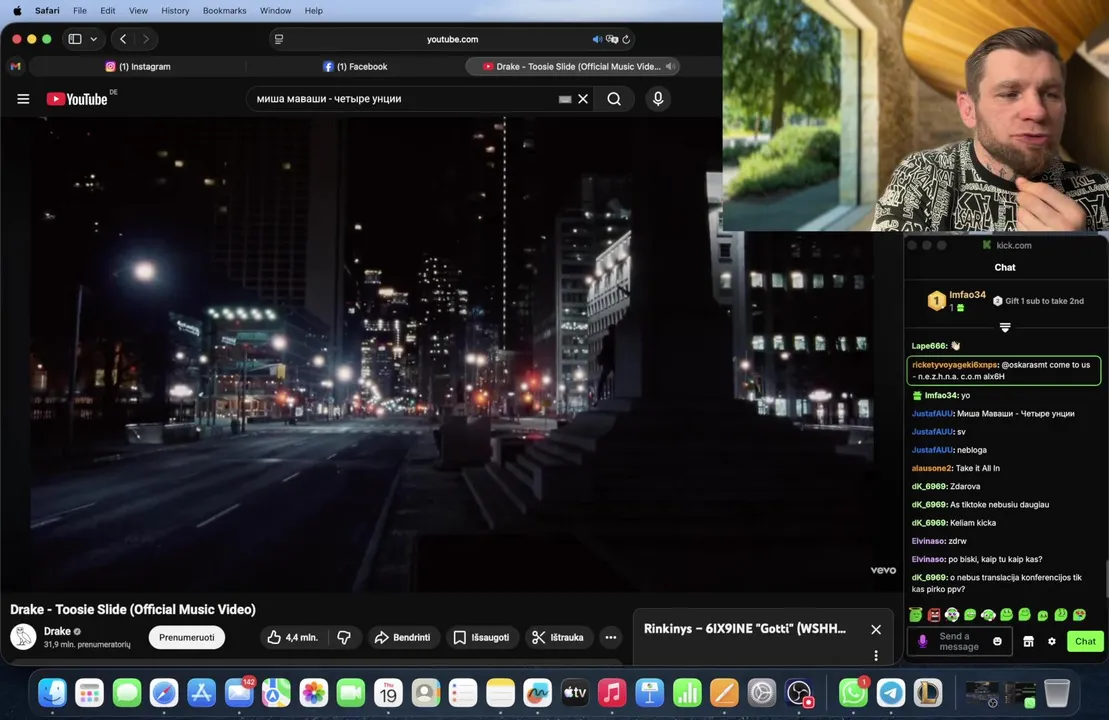Open the Safari File menu
The height and width of the screenshot is (720, 1109).
(x=80, y=11)
